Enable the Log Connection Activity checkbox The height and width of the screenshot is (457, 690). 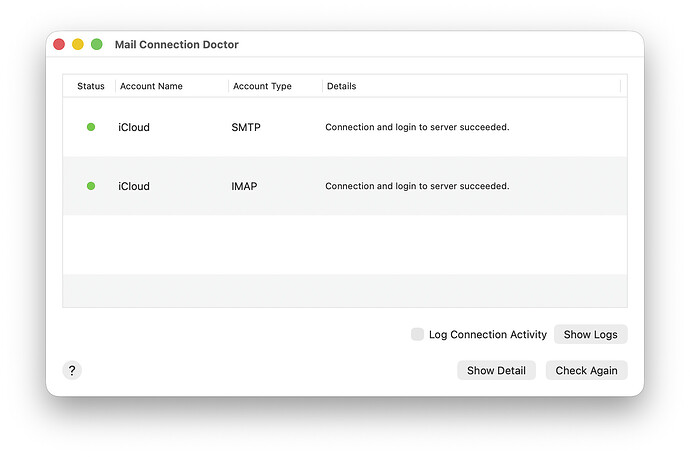pos(417,334)
